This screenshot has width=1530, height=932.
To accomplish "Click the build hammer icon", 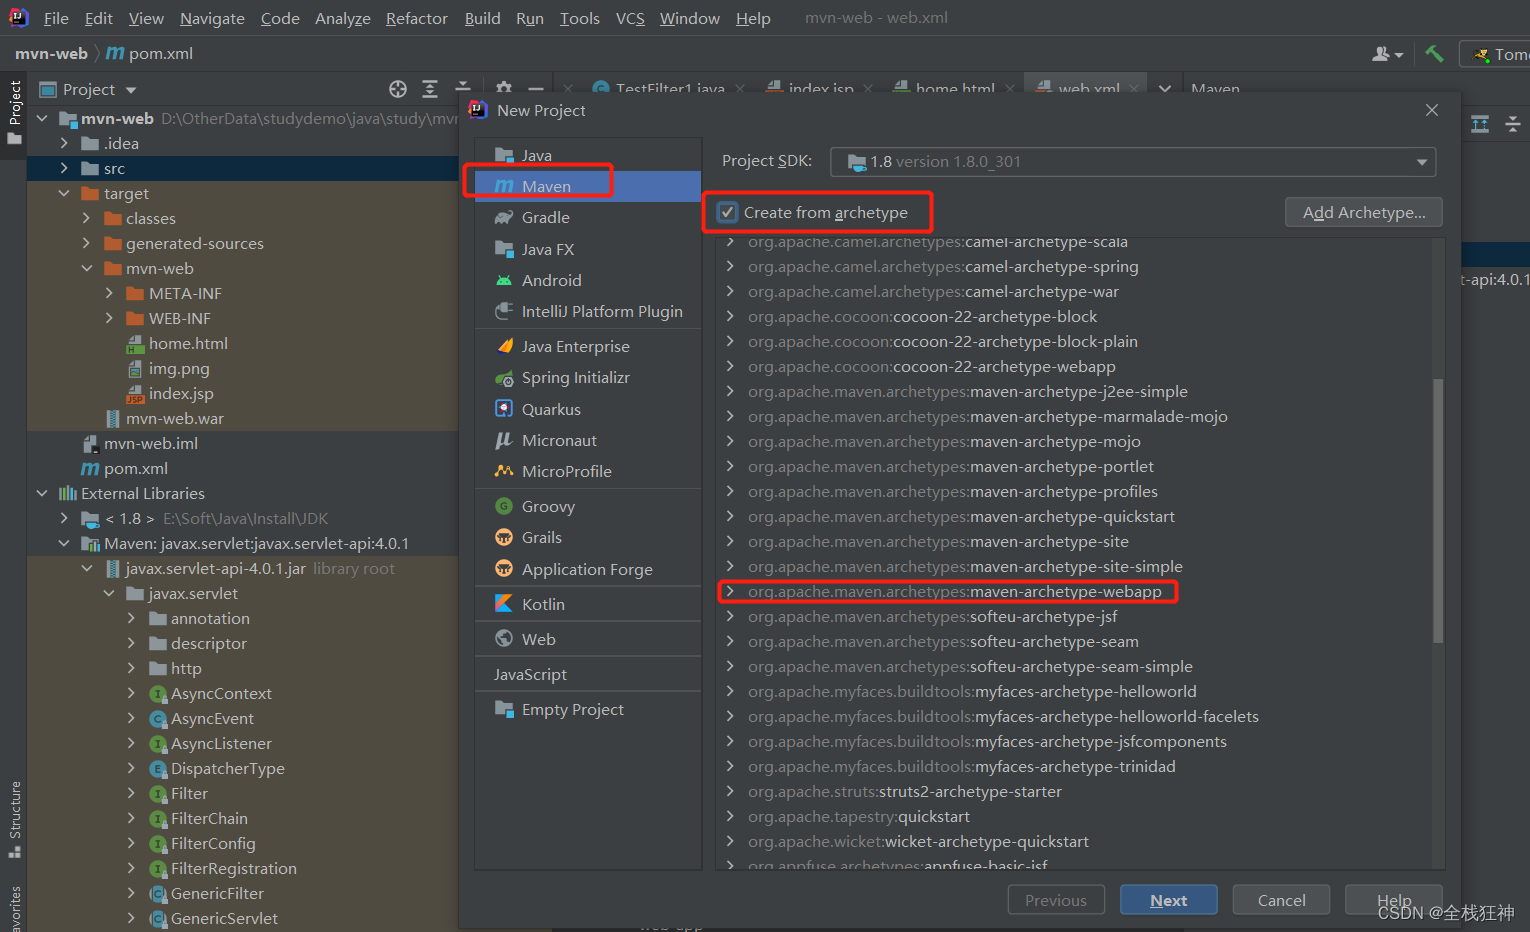I will [1434, 54].
